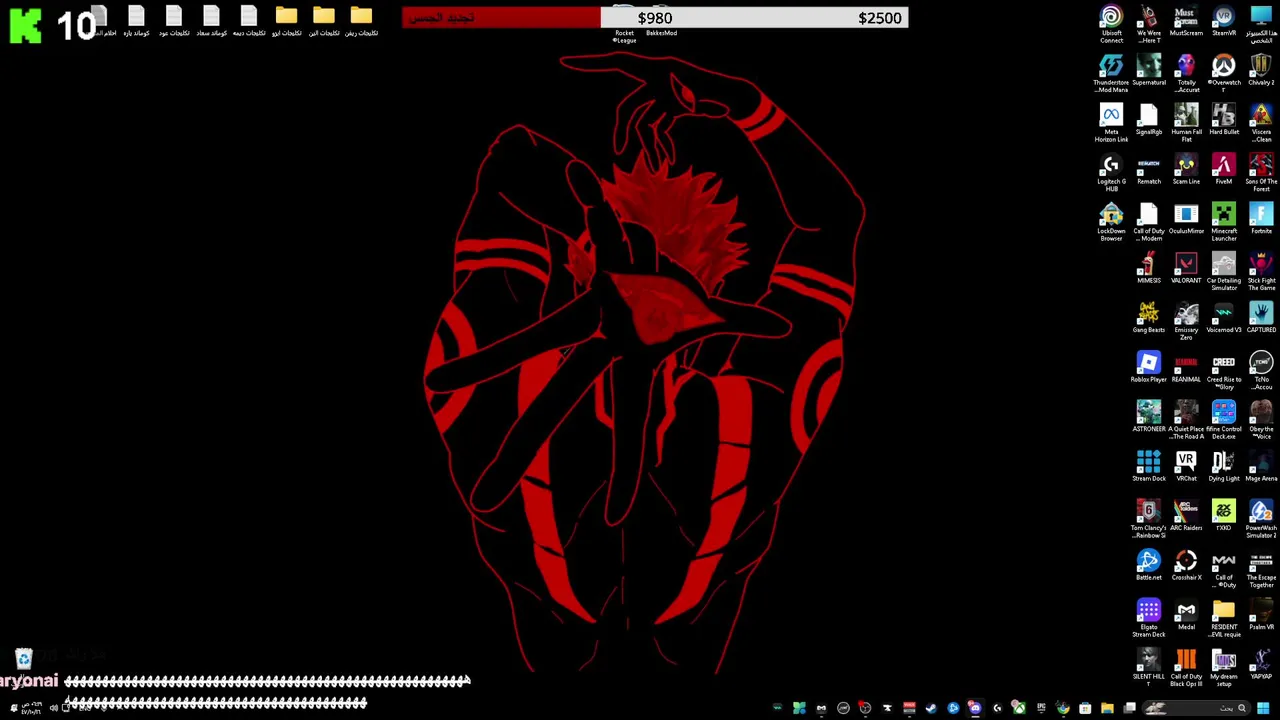Viewport: 1280px width, 720px height.
Task: Open Steam from the taskbar
Action: pos(931,708)
